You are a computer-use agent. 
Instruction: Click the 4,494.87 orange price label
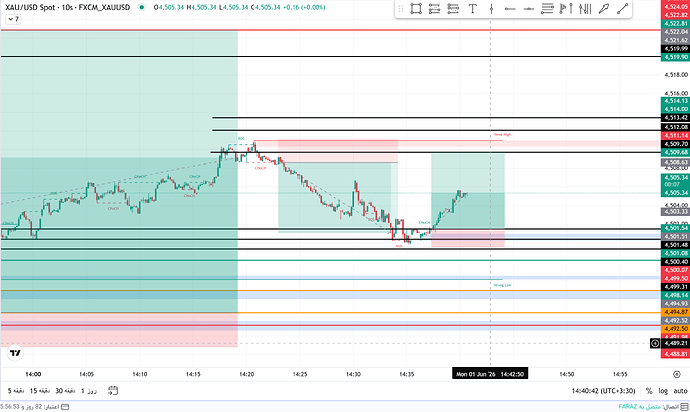(x=675, y=312)
